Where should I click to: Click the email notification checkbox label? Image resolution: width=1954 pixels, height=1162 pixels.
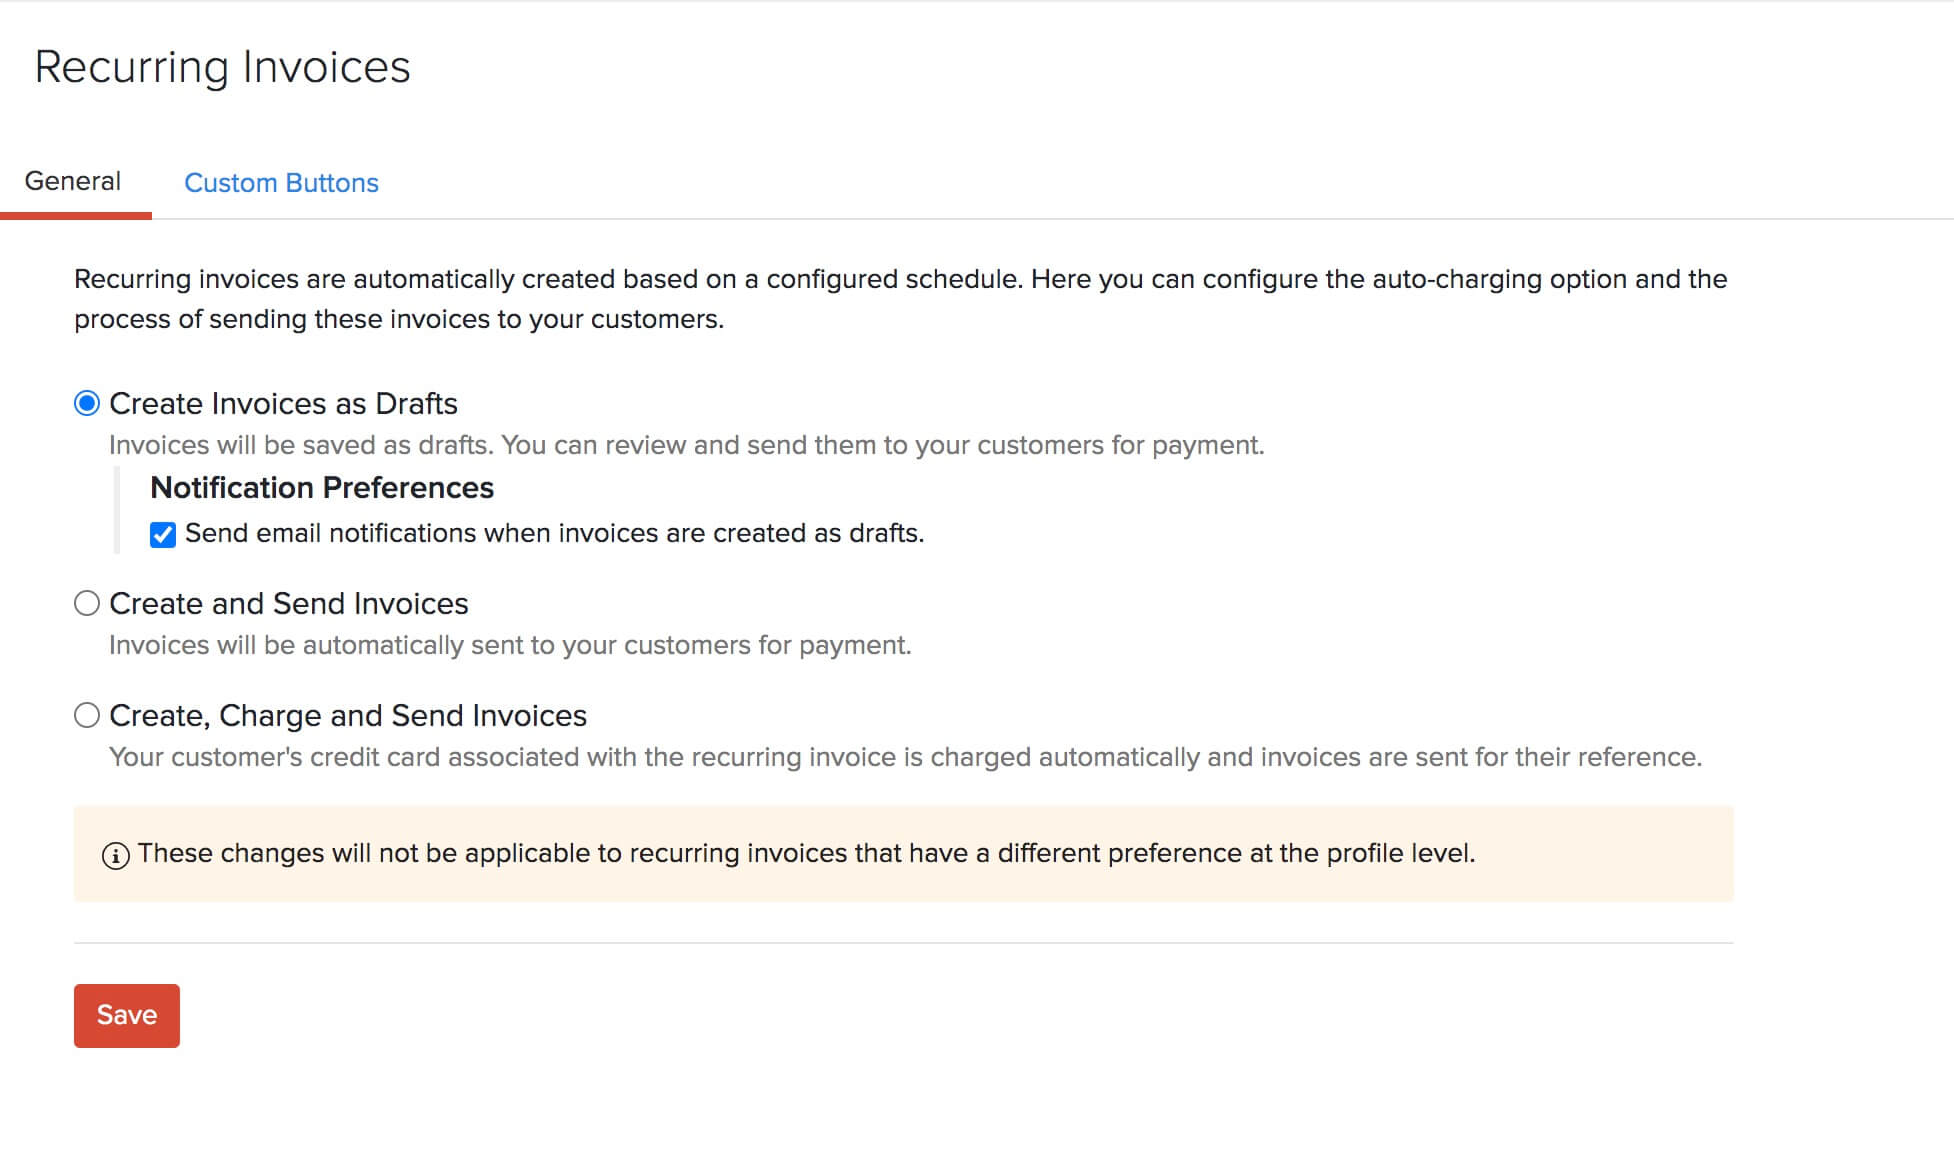[552, 533]
